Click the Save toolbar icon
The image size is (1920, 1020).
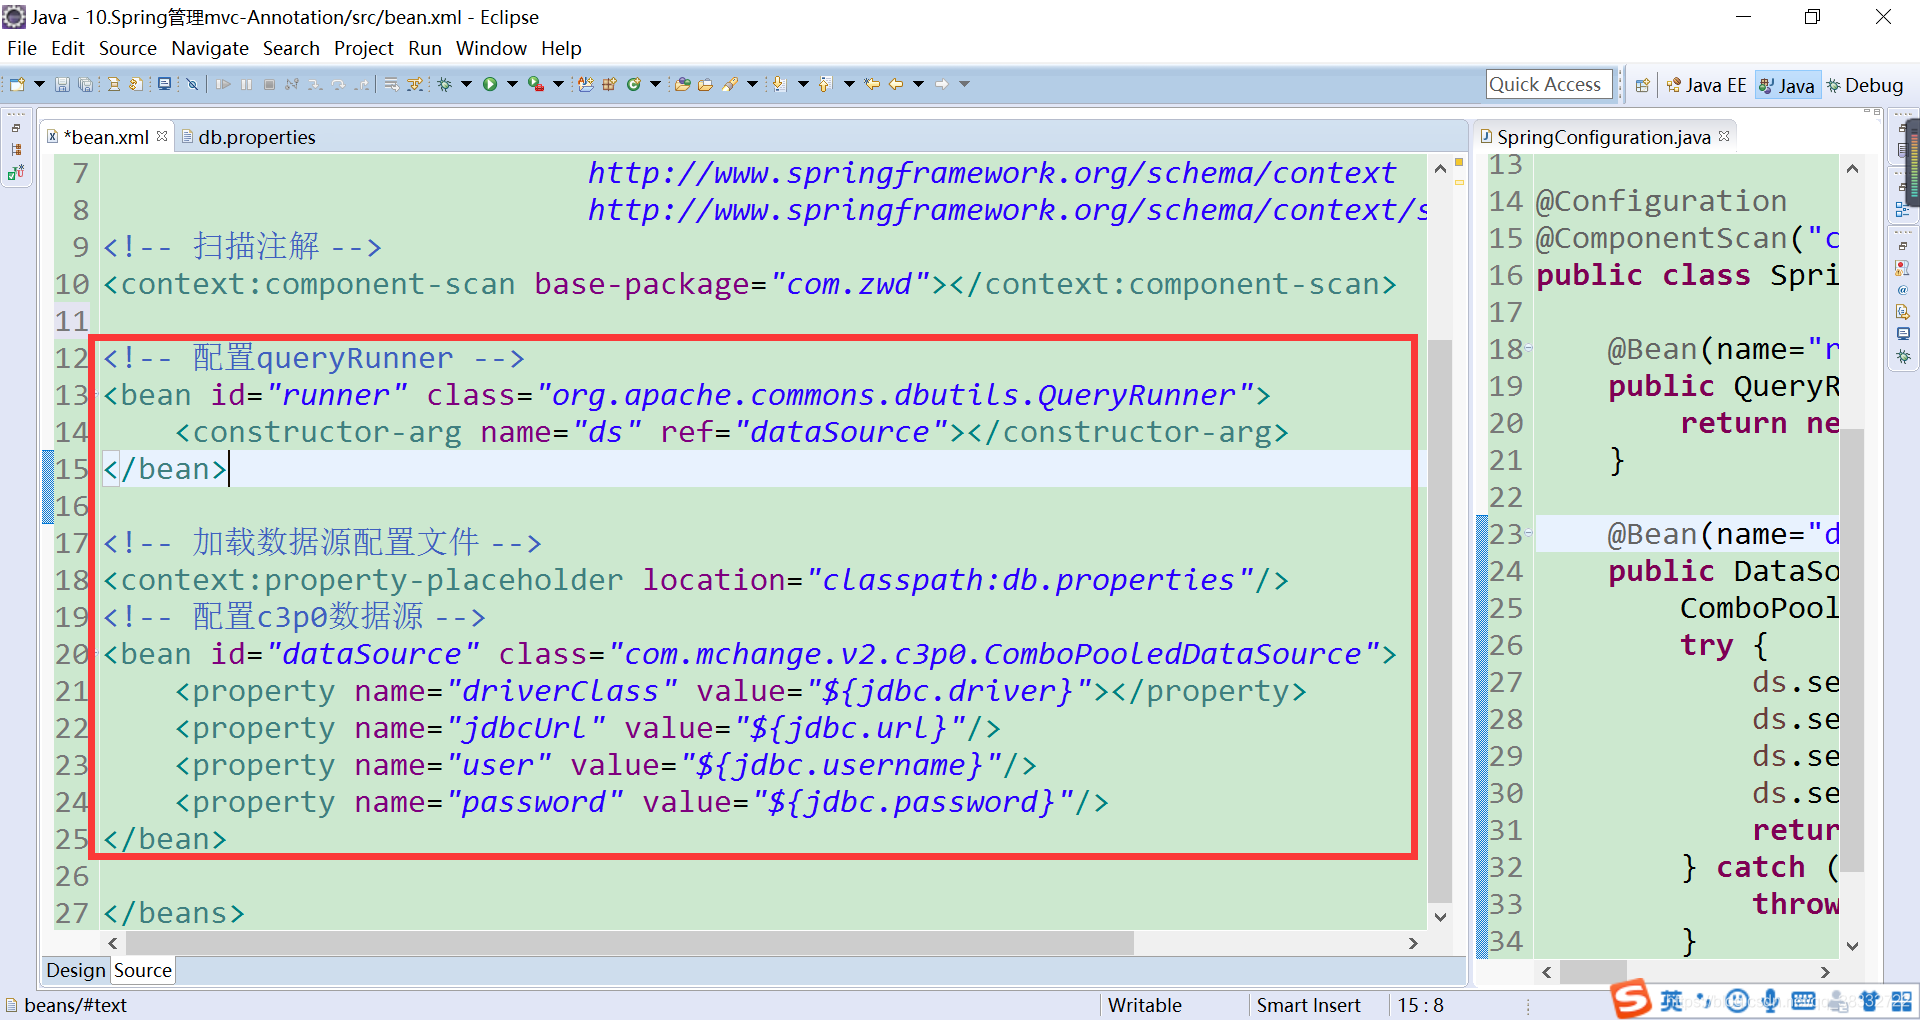62,84
